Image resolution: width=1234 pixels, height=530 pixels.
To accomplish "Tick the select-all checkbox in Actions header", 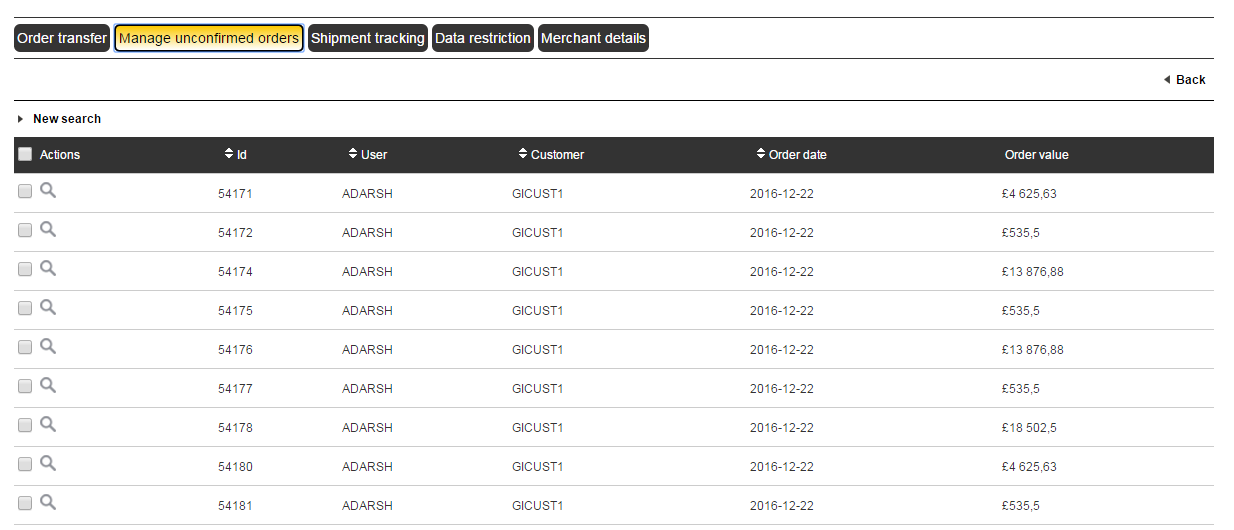I will (25, 154).
